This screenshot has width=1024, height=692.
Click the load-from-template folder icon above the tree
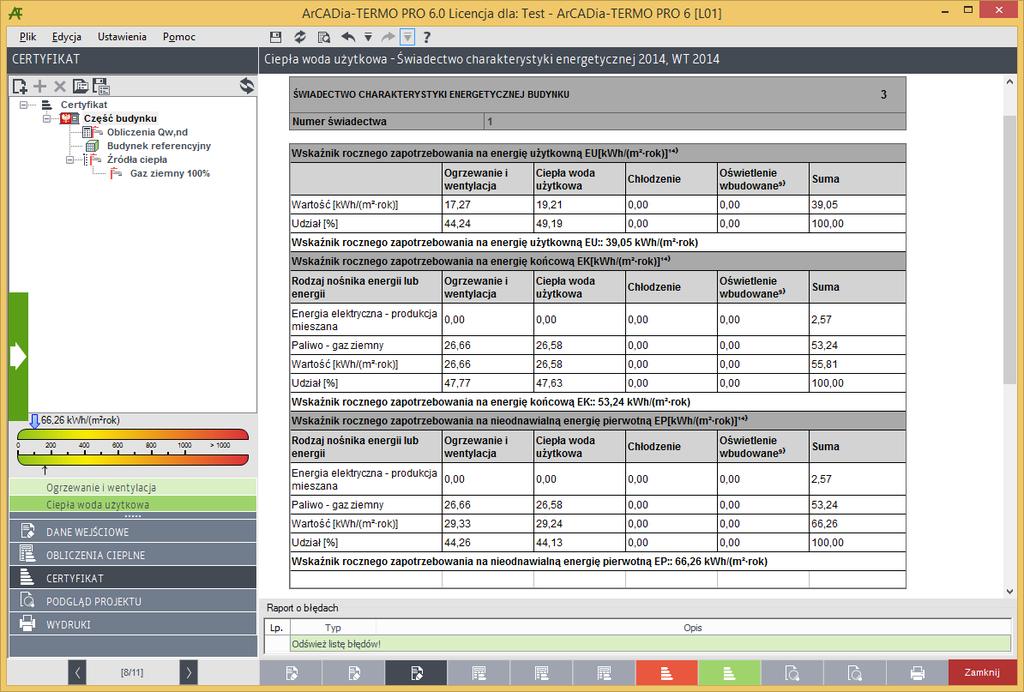tap(80, 86)
